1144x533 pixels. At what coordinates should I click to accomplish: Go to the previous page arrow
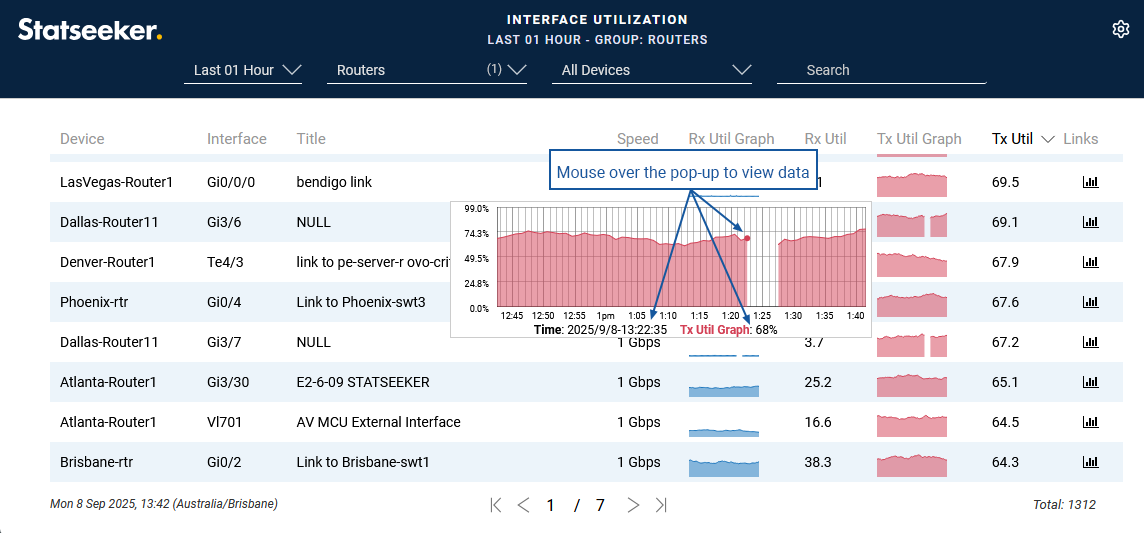tap(523, 505)
